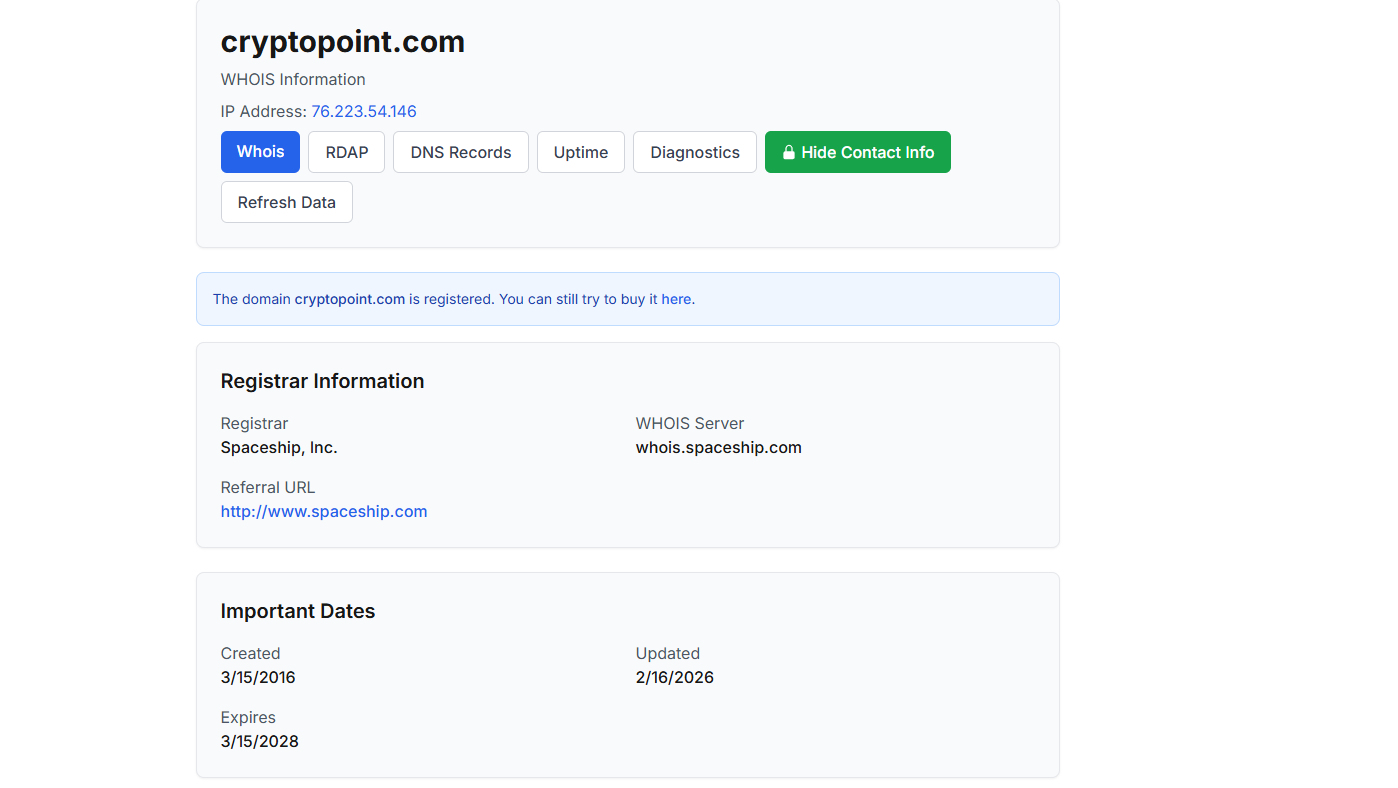Click the 'here' link to buy the domain
This screenshot has width=1398, height=788.
click(676, 299)
